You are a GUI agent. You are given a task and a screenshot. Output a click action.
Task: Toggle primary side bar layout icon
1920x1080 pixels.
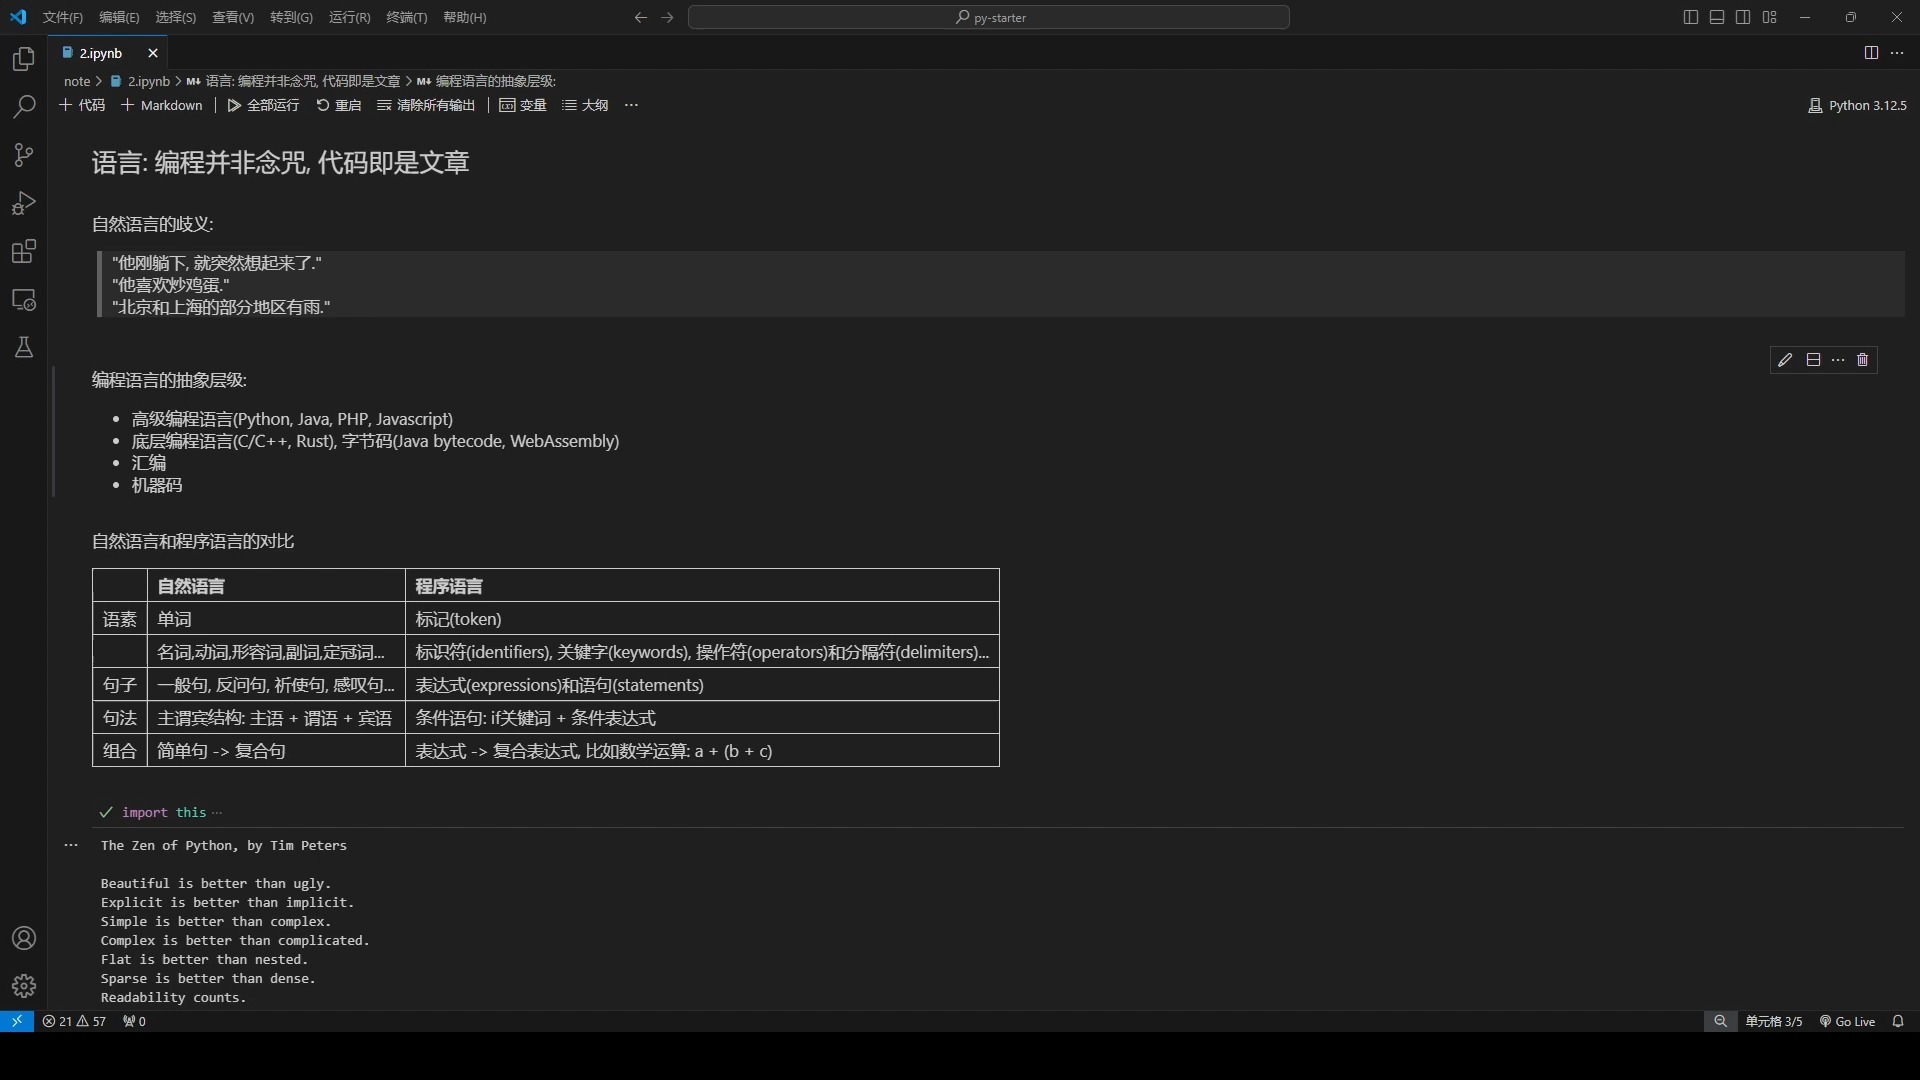pos(1690,17)
